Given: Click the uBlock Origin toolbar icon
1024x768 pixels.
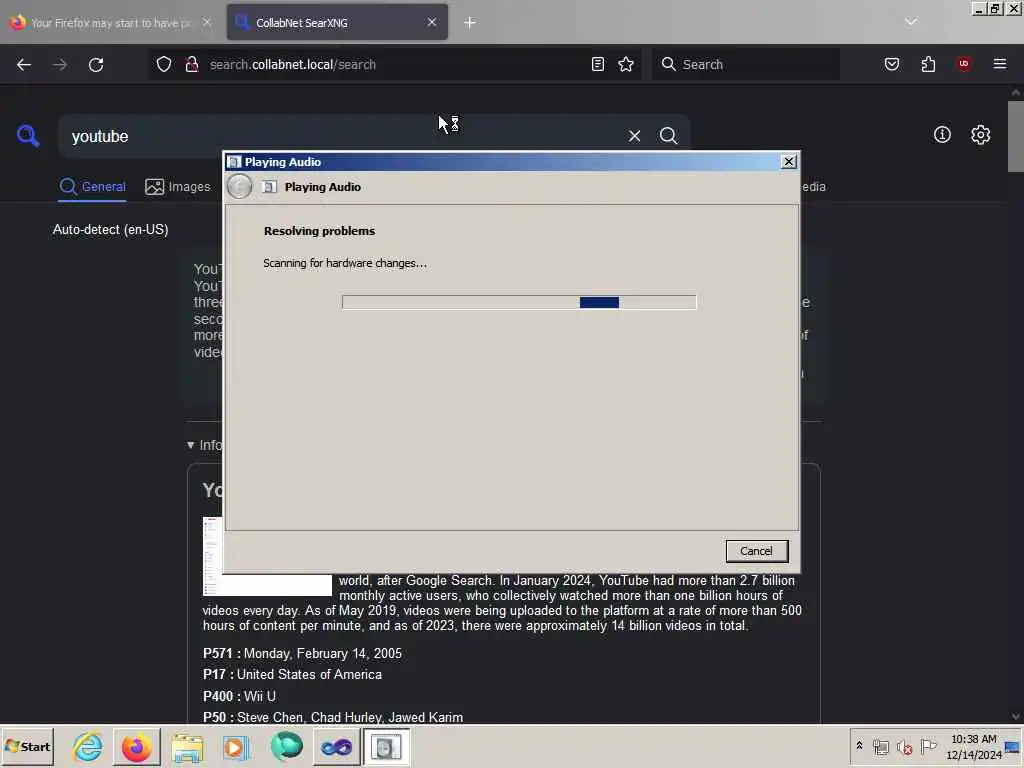Looking at the screenshot, I should coord(964,64).
